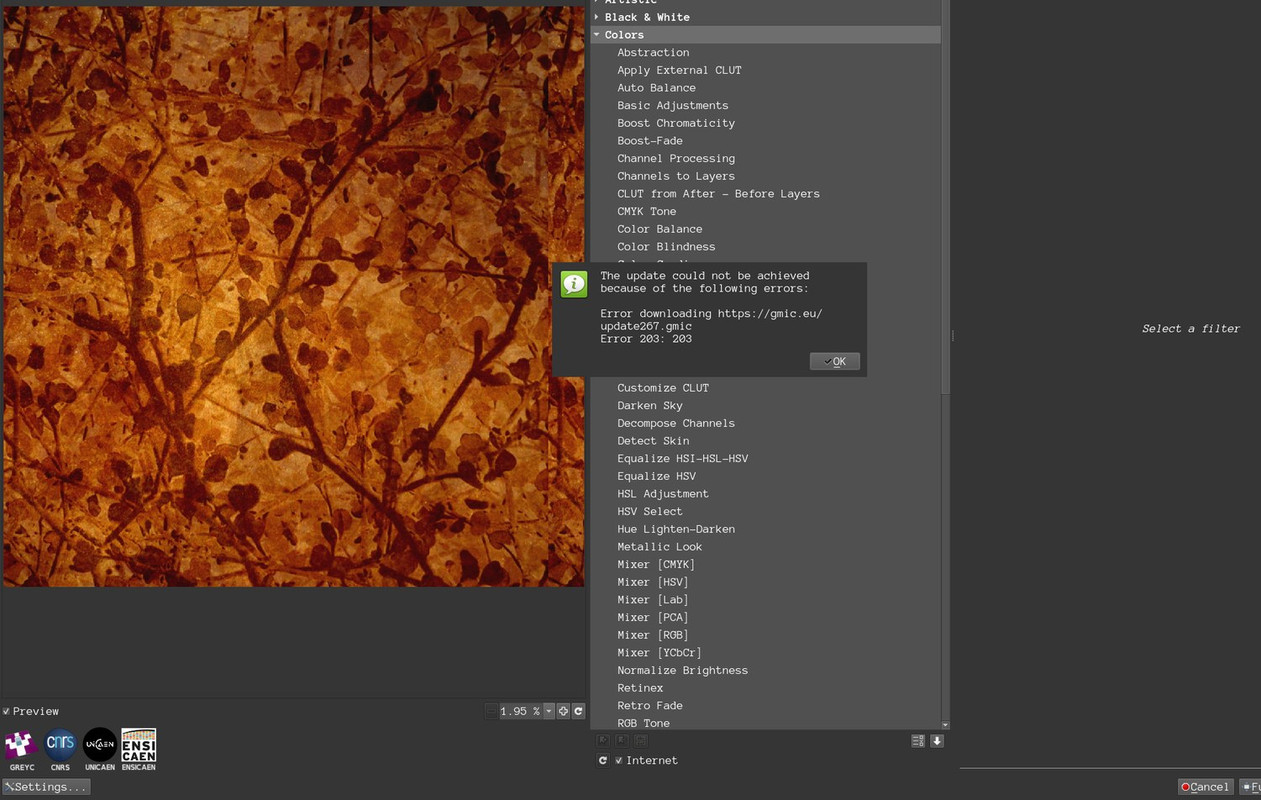Select the RGB Tone filter
Image resolution: width=1261 pixels, height=800 pixels.
point(643,723)
